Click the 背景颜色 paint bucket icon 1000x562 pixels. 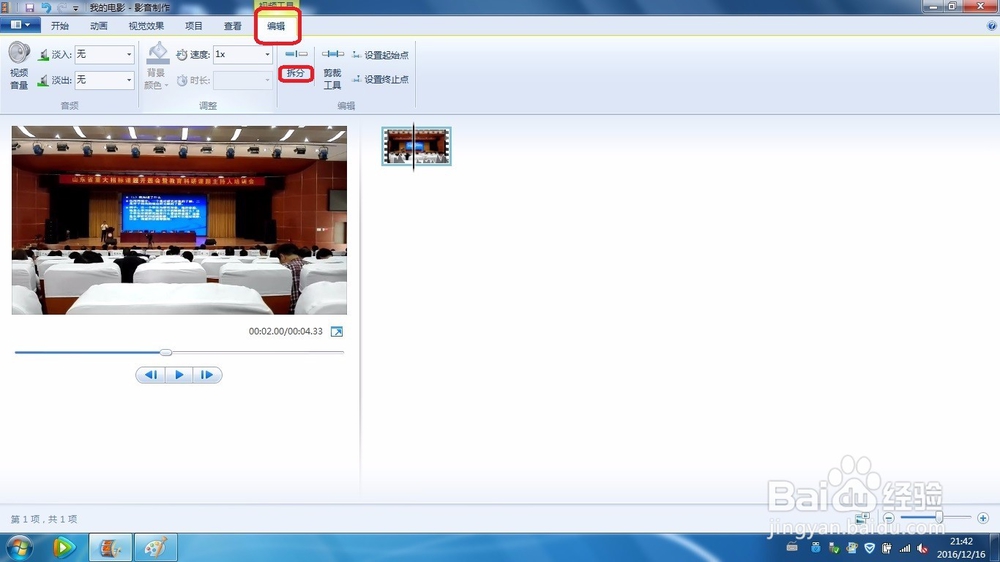pos(158,53)
